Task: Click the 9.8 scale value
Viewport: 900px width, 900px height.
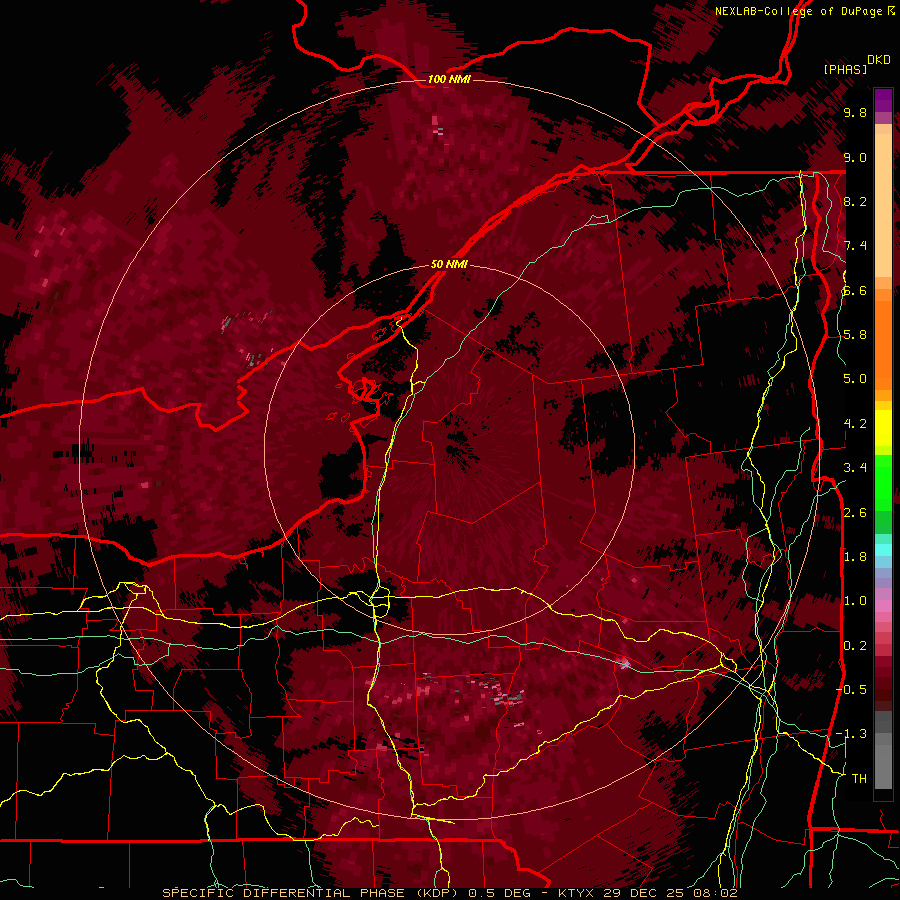Action: point(855,113)
